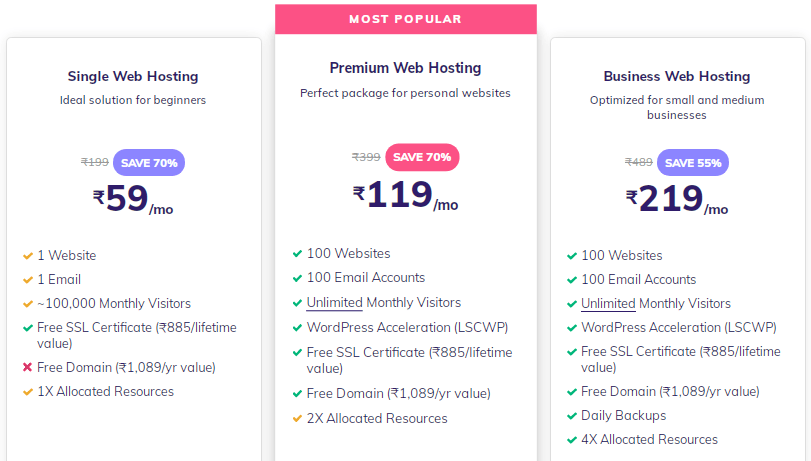
Task: Click green check beside 4X Allocated Resources
Action: (x=572, y=440)
